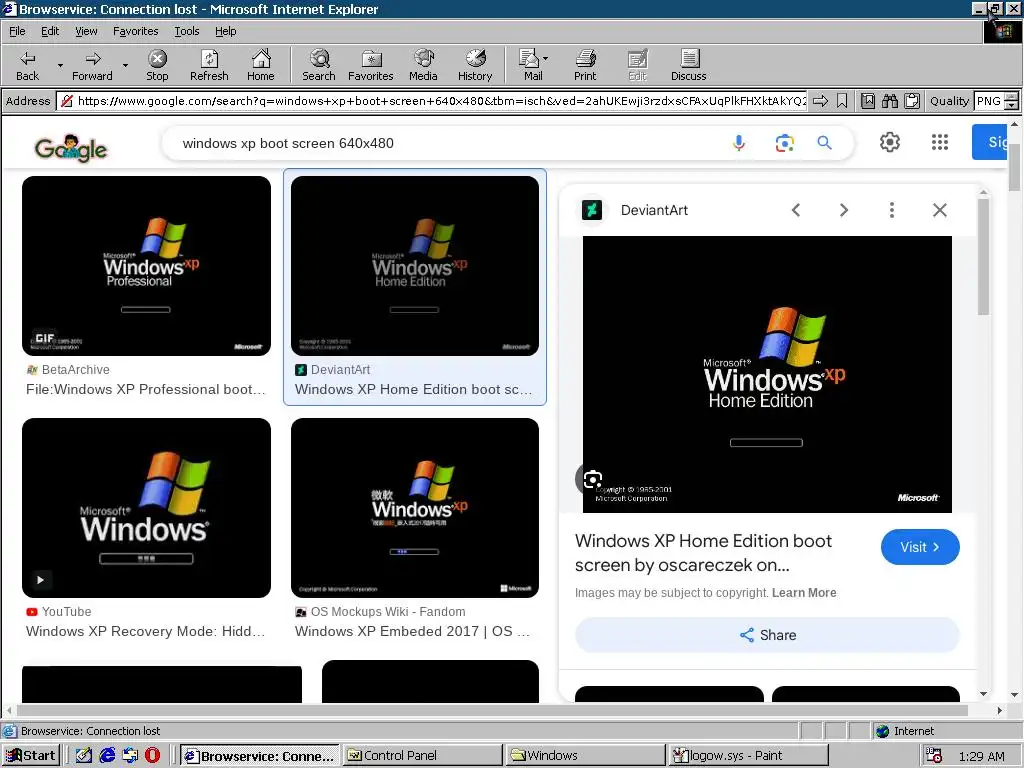Click the Go arrow next to the address bar
The width and height of the screenshot is (1024, 768).
pos(820,101)
